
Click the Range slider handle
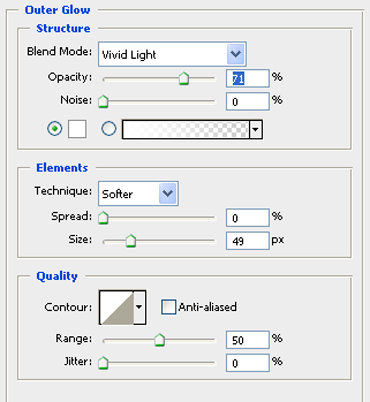[160, 340]
